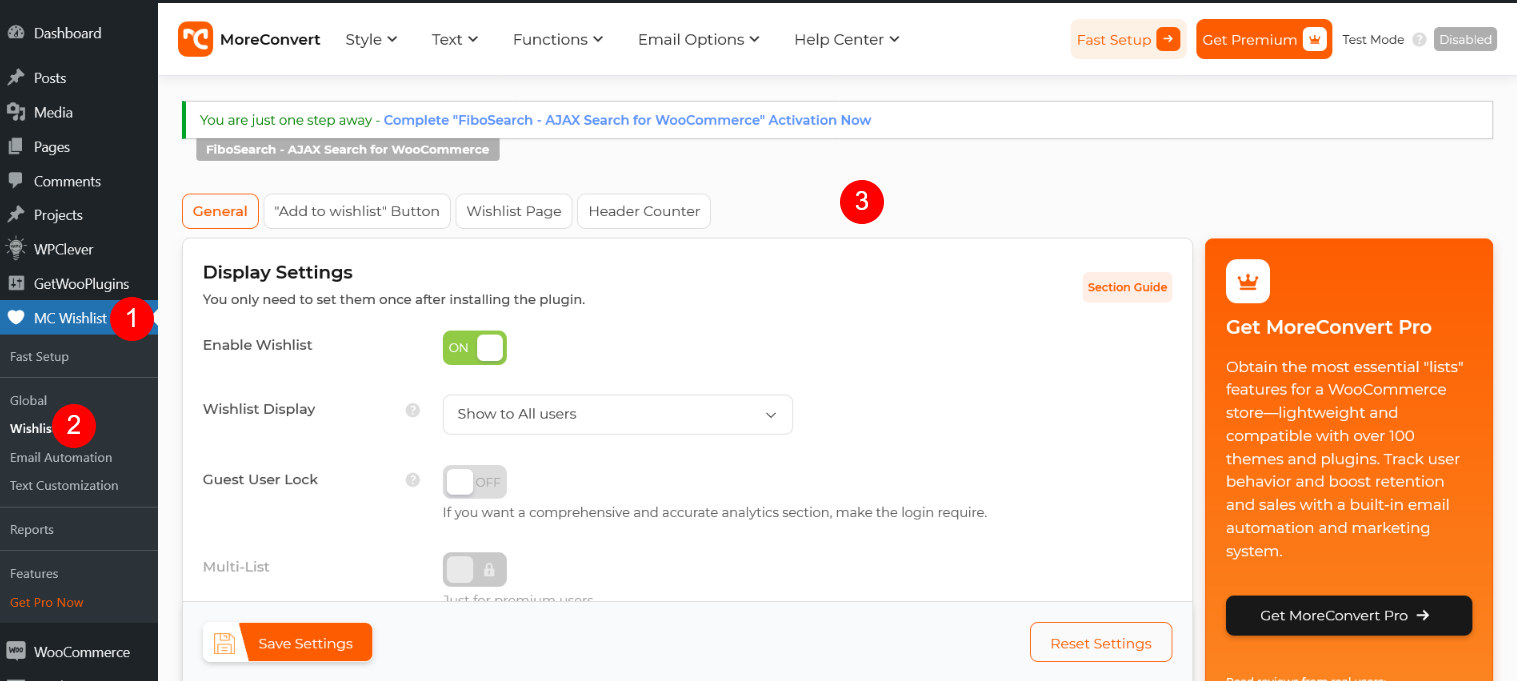1517x681 pixels.
Task: Open Global in the sidebar submenu
Action: pyautogui.click(x=28, y=400)
